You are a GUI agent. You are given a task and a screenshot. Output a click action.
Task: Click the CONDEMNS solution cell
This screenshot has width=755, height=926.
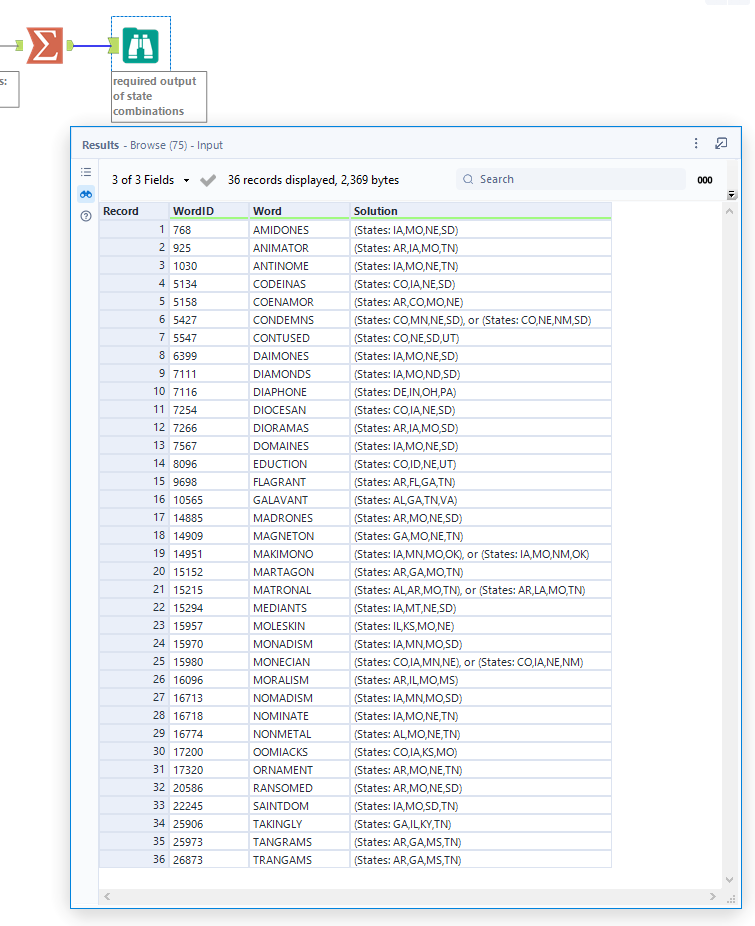point(480,320)
